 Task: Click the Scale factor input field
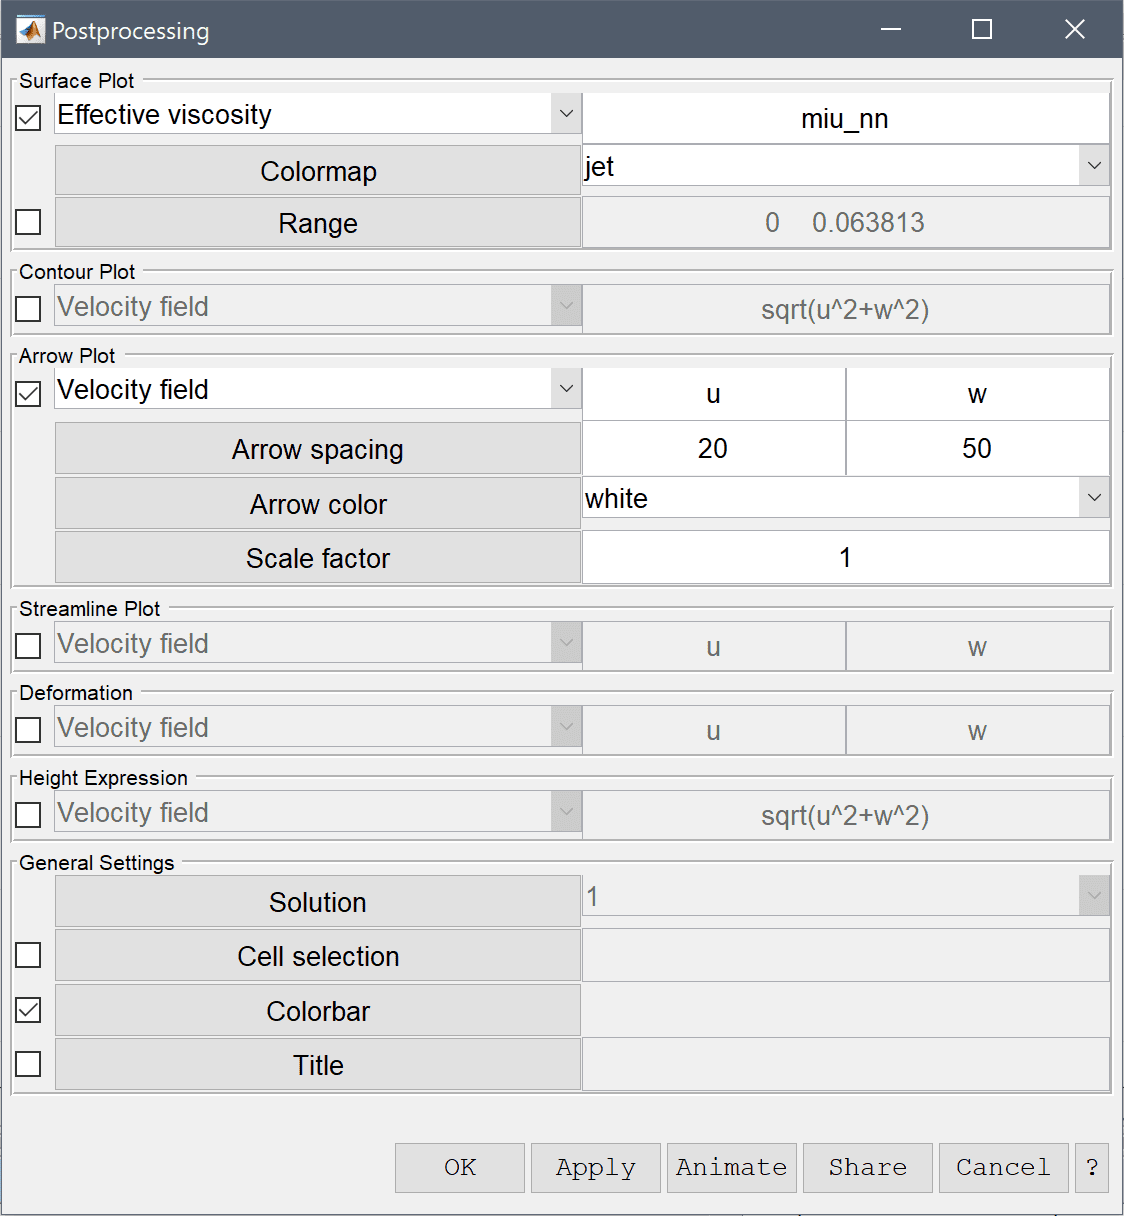[x=846, y=557]
